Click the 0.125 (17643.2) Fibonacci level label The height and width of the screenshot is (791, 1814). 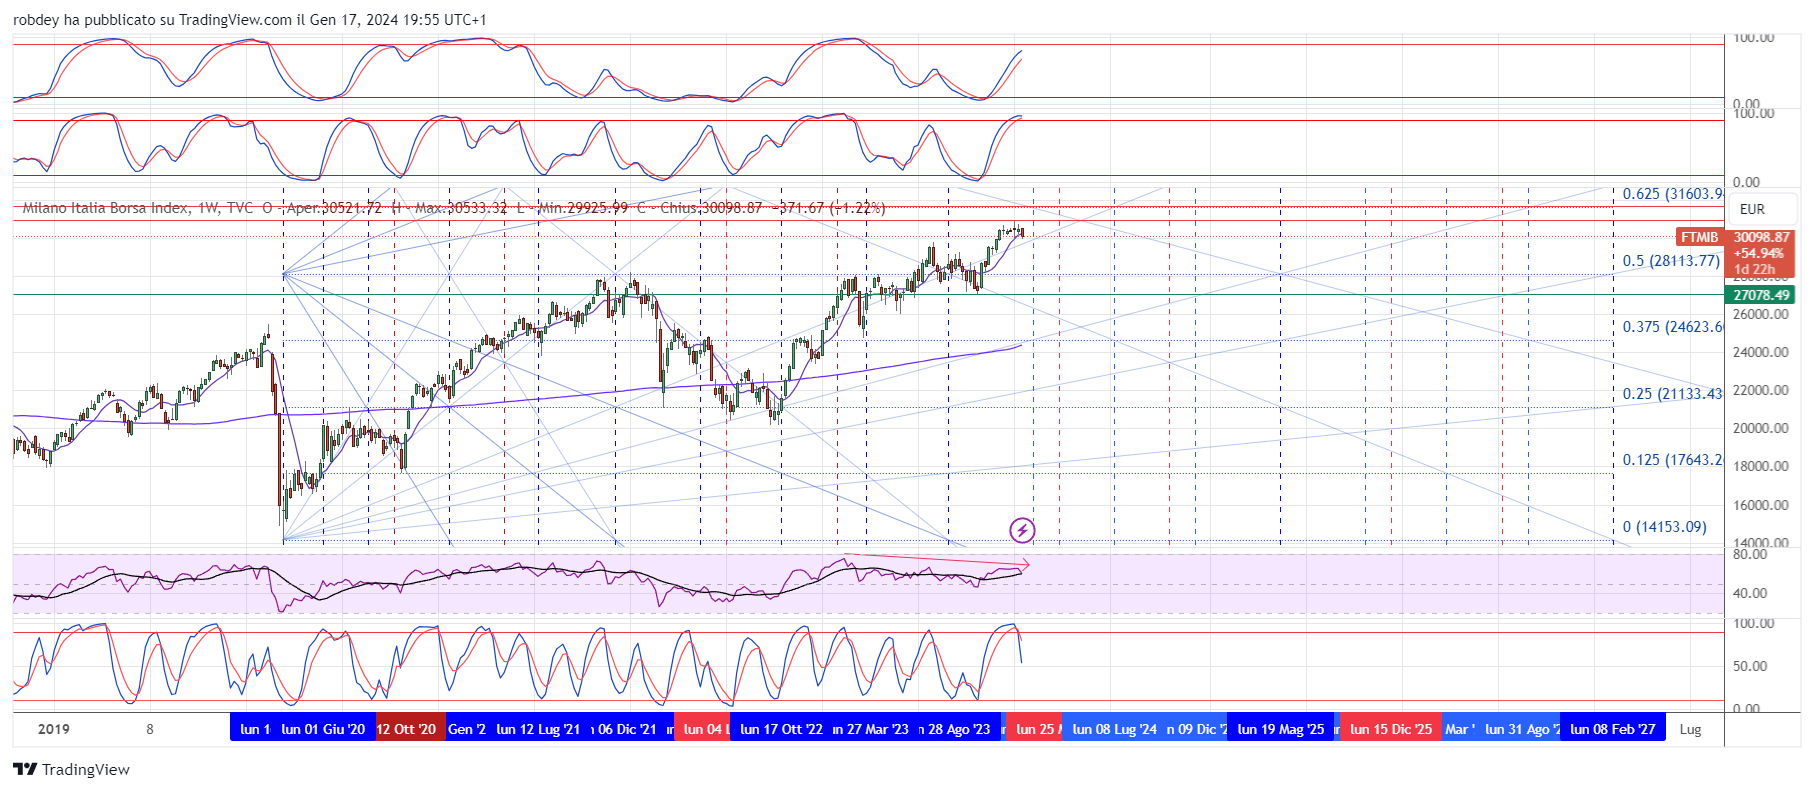point(1673,460)
